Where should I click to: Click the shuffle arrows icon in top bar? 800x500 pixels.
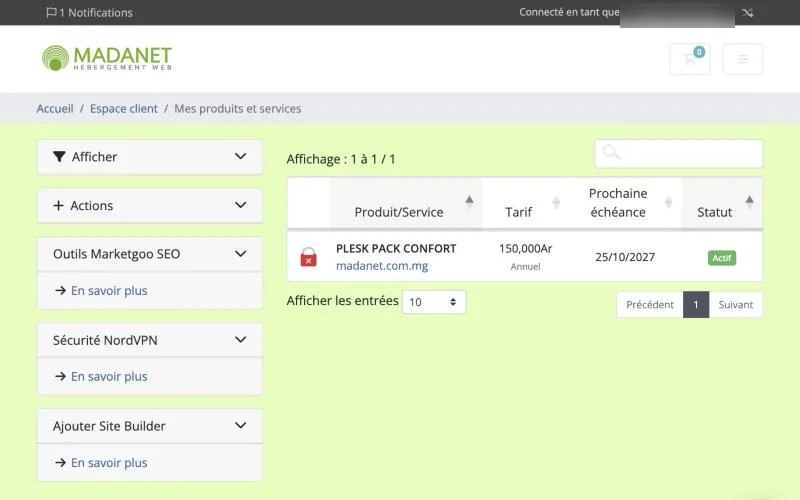[x=747, y=13]
